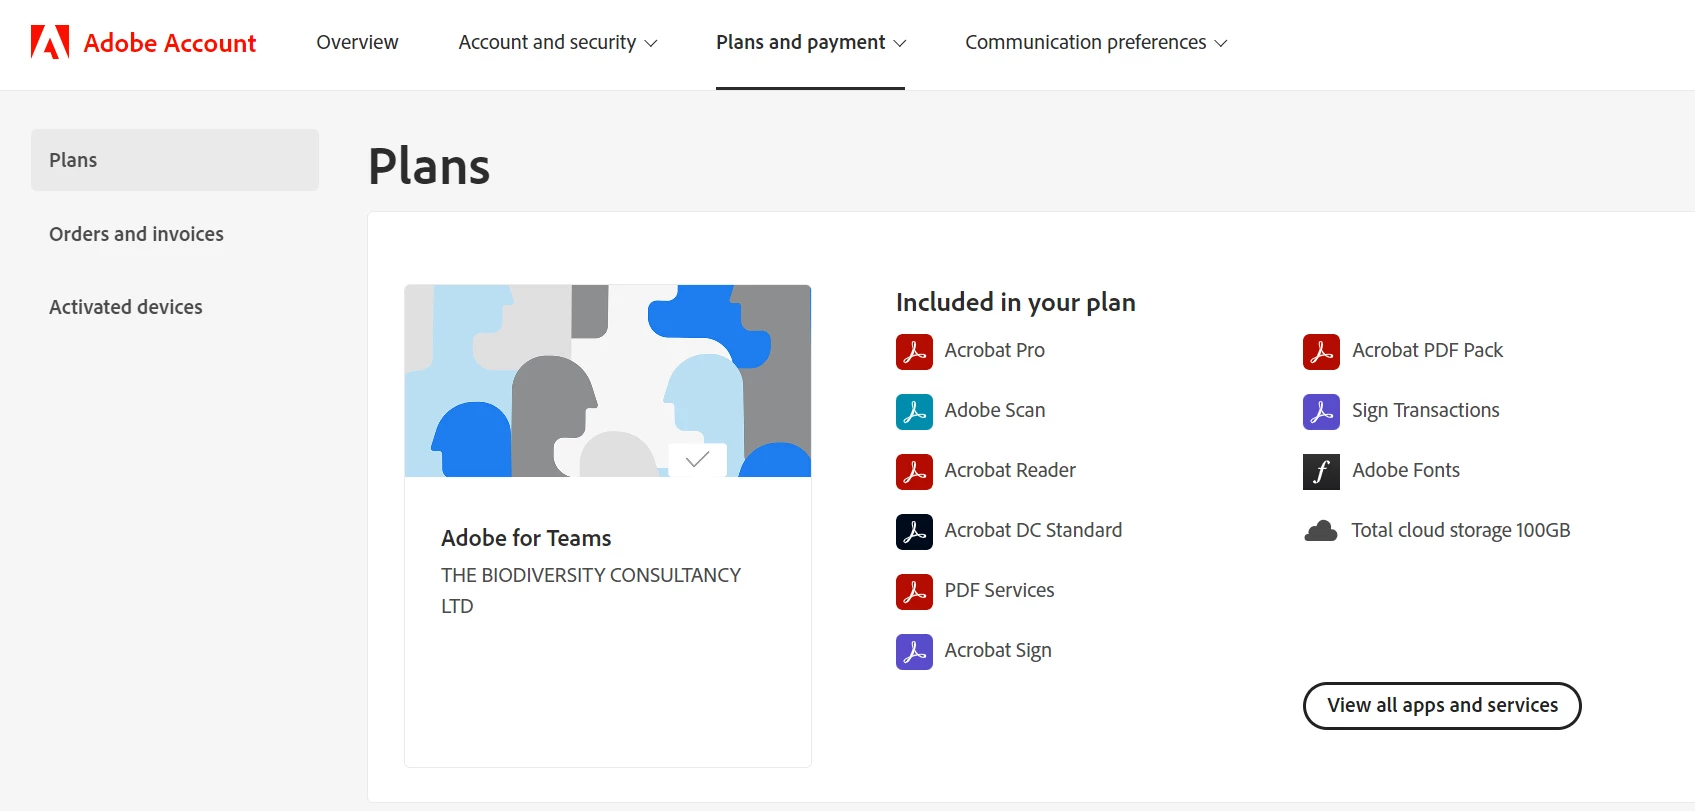
Task: Click the PDF Services label
Action: tap(999, 590)
